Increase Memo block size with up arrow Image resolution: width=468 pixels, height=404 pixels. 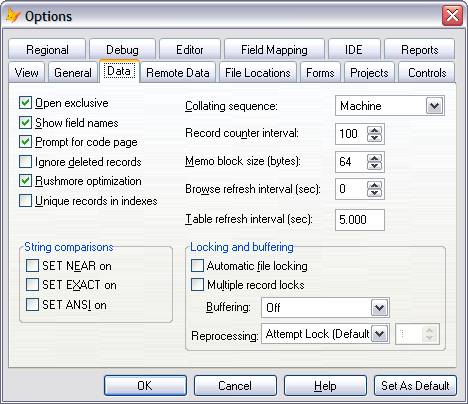[x=374, y=158]
